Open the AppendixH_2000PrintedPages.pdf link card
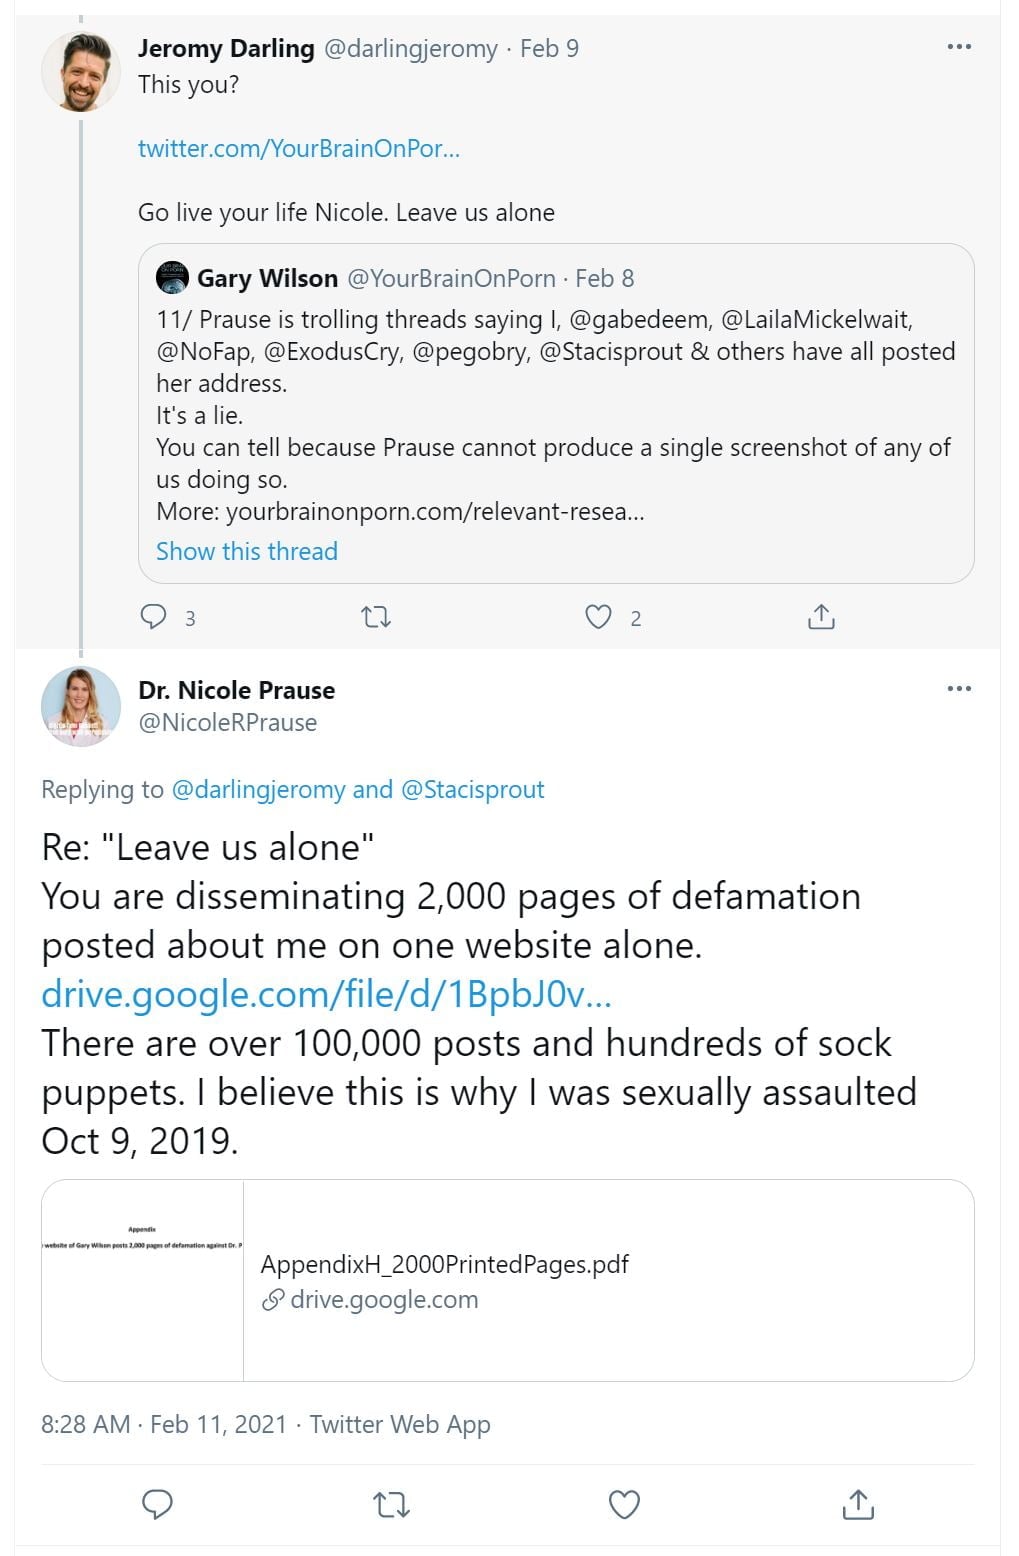The image size is (1019, 1556). (507, 1280)
